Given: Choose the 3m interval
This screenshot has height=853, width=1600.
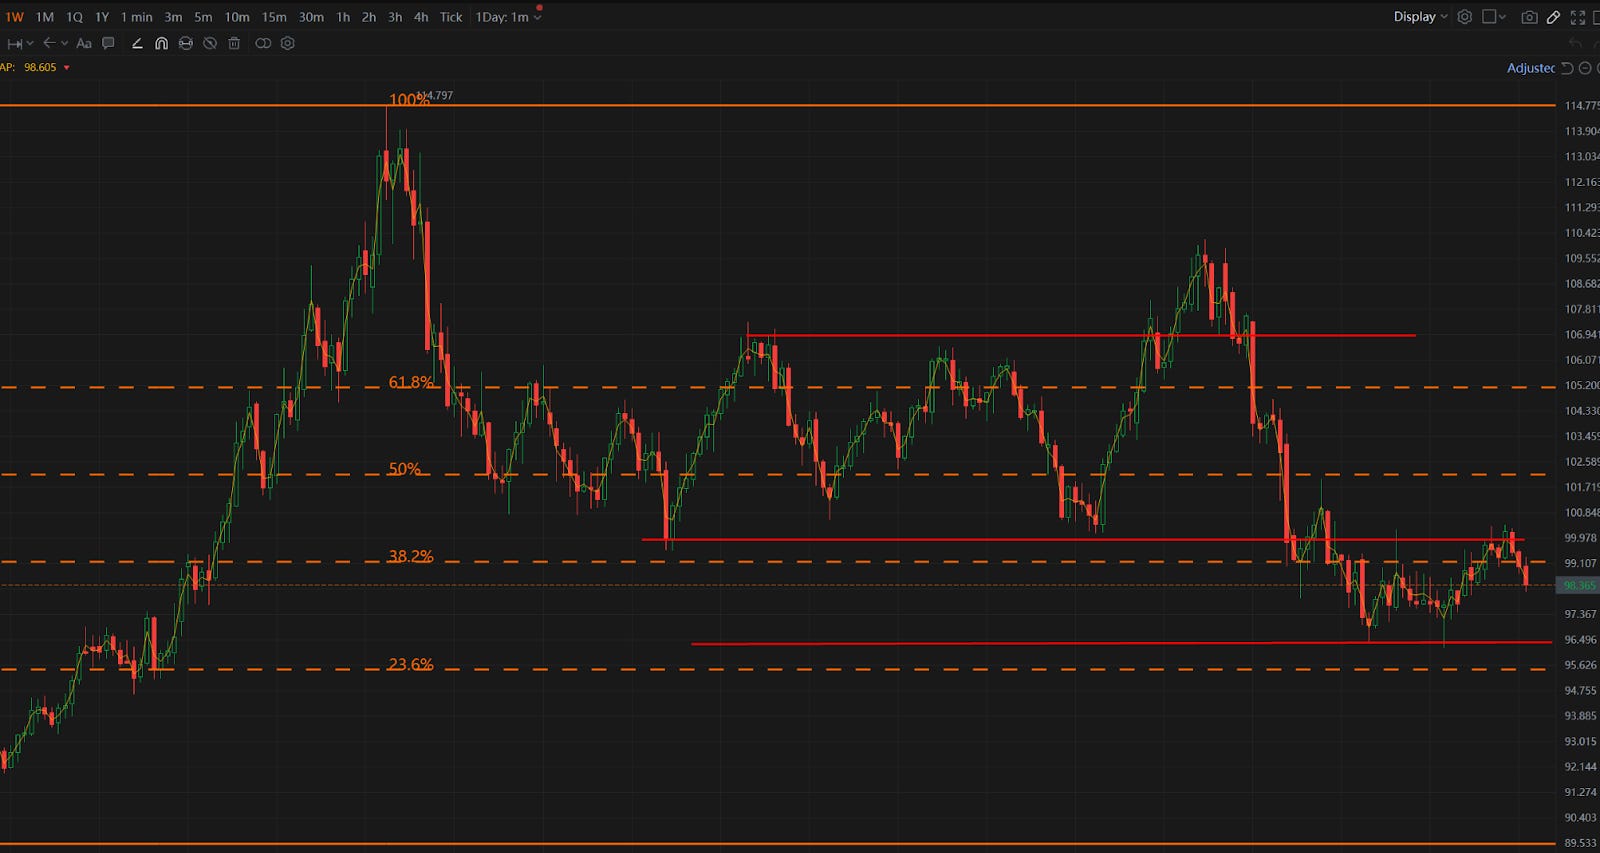Looking at the screenshot, I should click(173, 17).
